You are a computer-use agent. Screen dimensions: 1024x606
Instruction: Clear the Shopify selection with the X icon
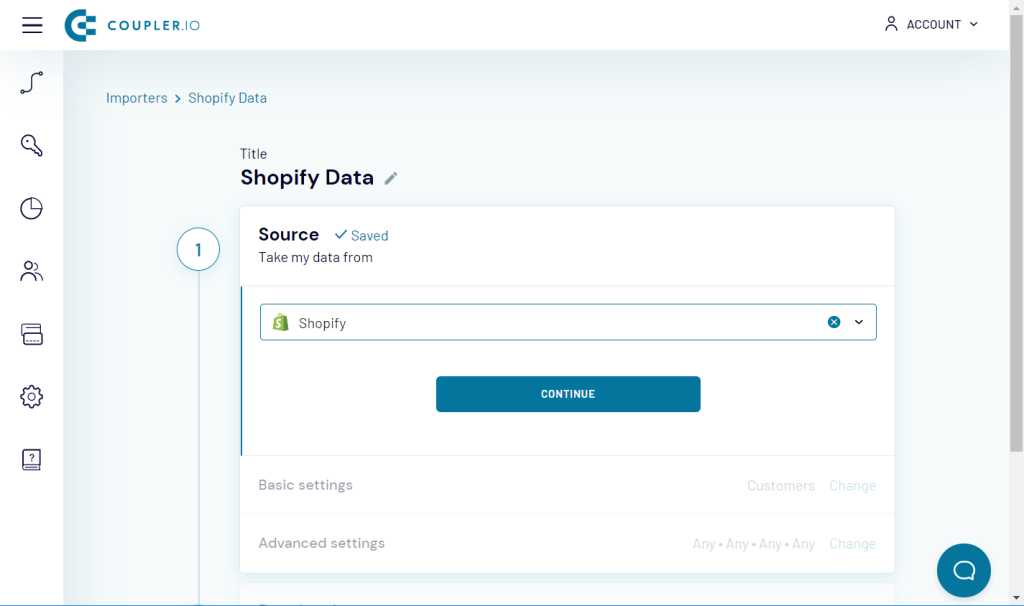click(834, 321)
